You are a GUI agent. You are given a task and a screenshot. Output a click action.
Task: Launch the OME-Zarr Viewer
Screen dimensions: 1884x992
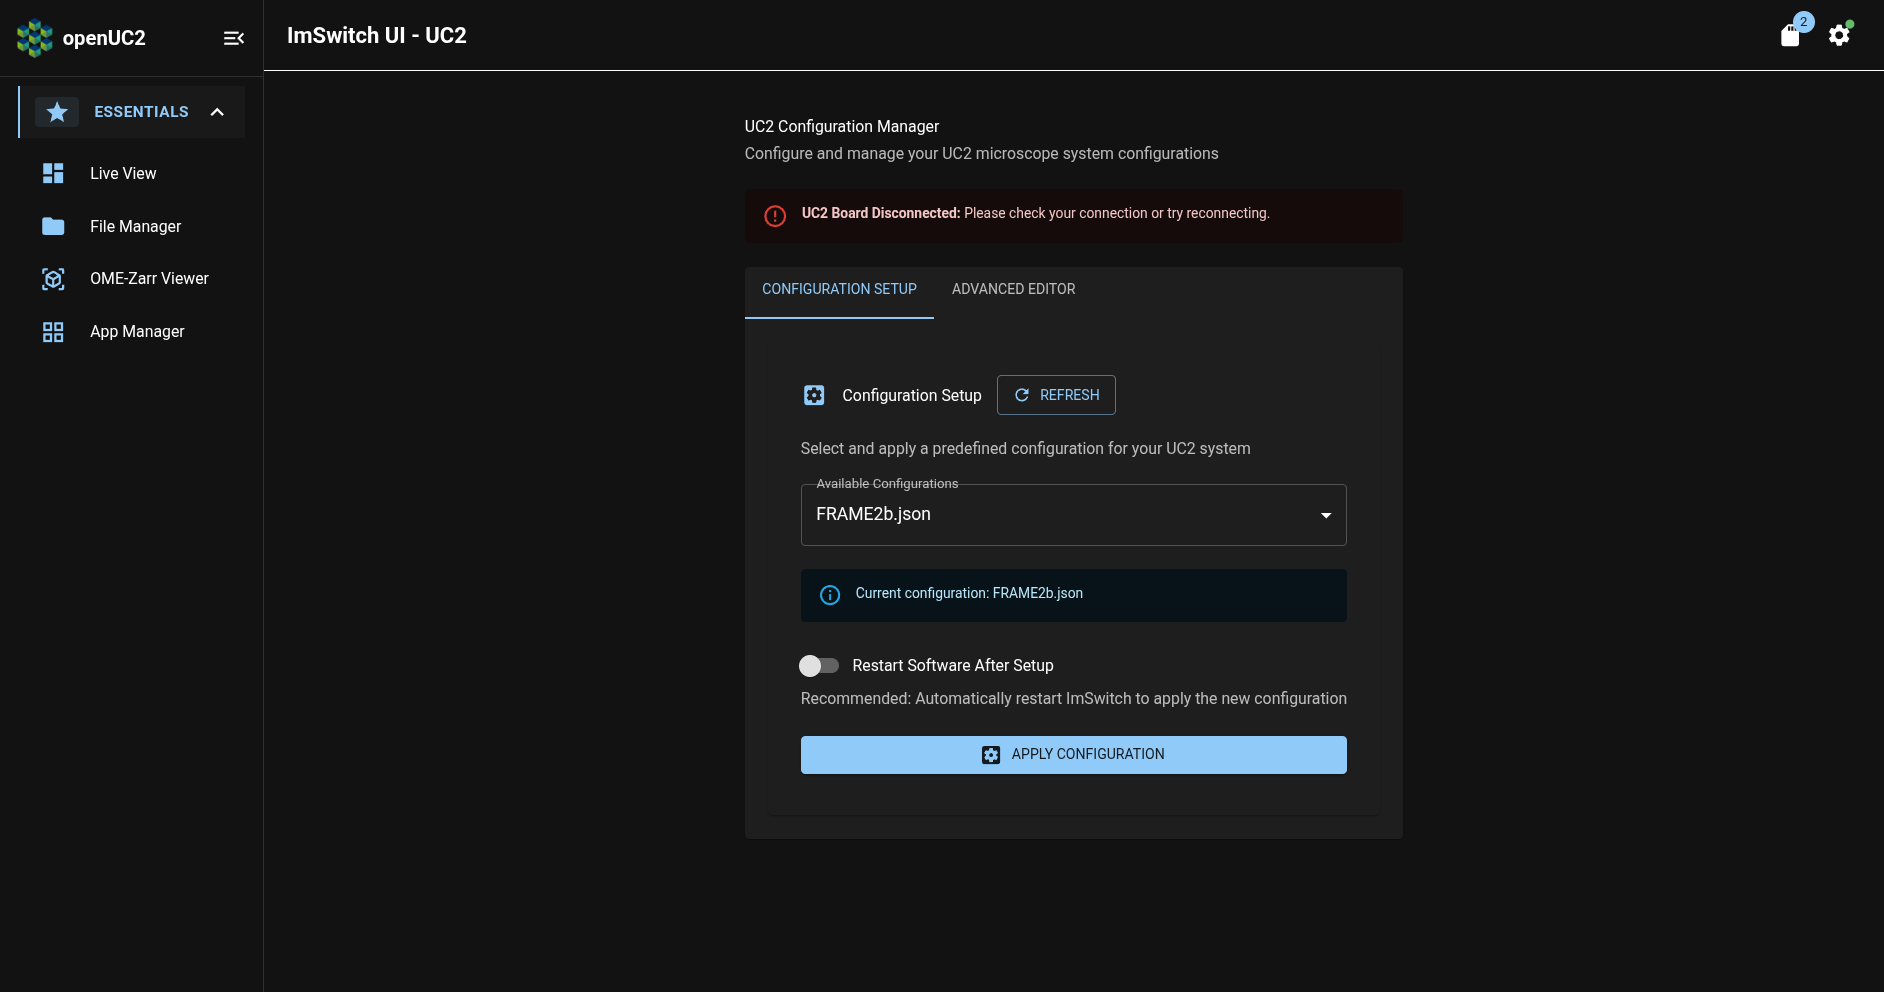148,278
